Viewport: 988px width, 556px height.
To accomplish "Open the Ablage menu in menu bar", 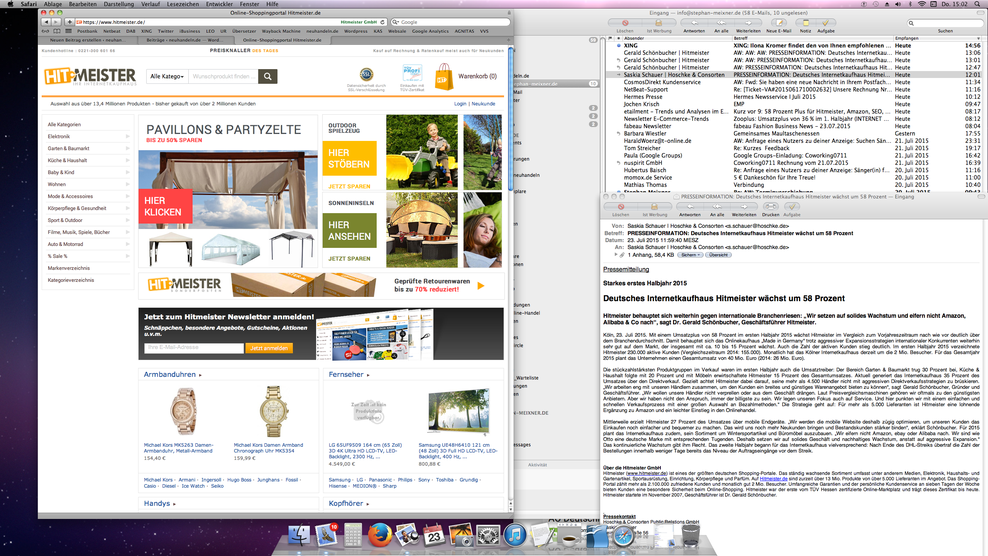I will click(x=52, y=4).
